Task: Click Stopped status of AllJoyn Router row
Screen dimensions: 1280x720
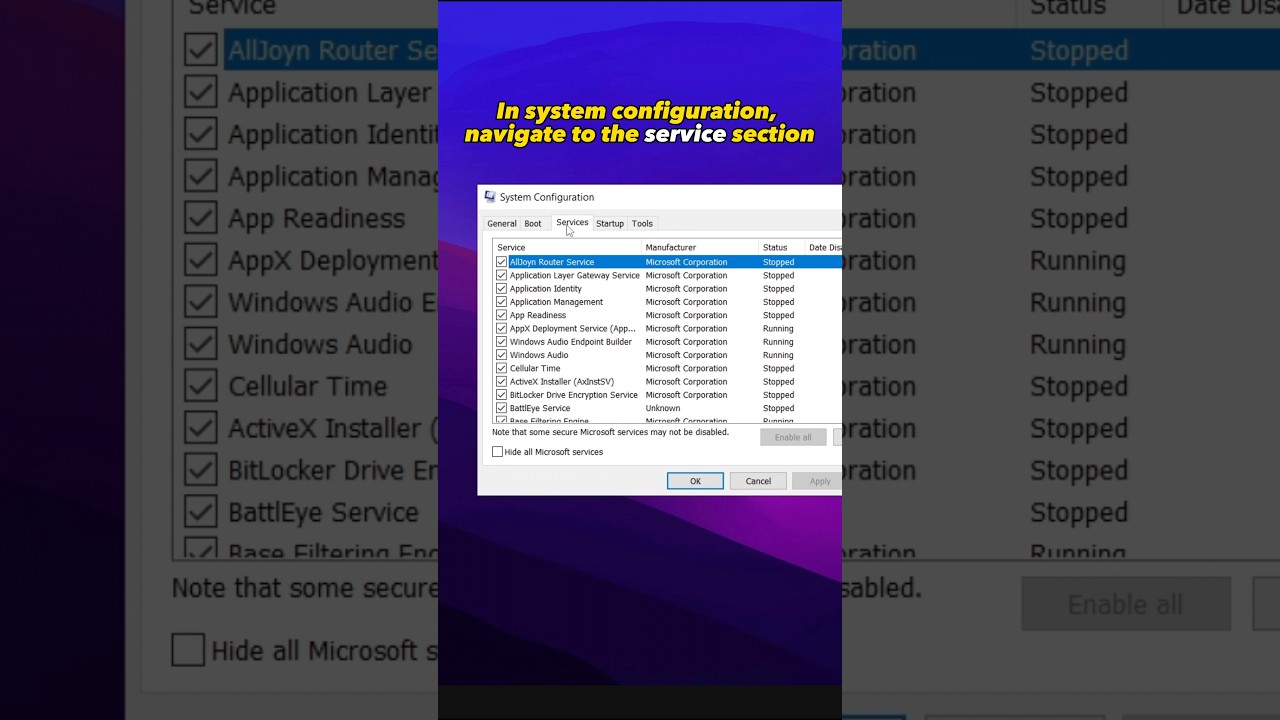Action: 779,262
